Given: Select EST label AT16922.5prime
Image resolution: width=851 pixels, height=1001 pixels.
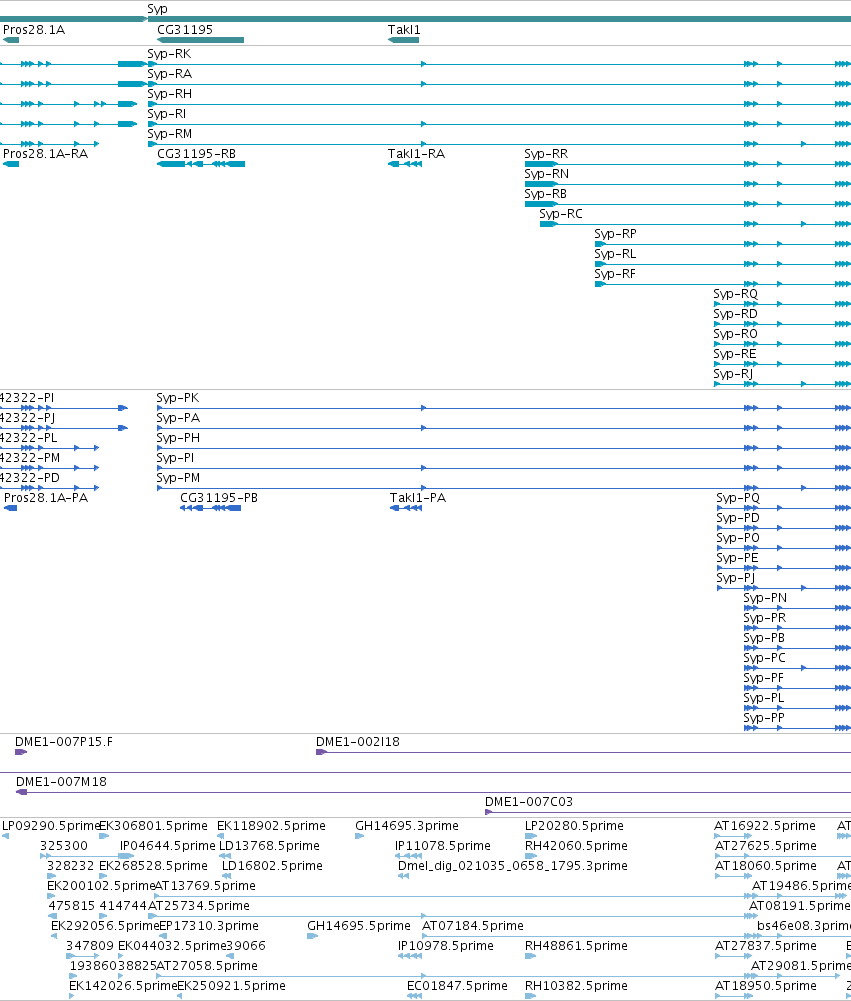Looking at the screenshot, I should [765, 825].
